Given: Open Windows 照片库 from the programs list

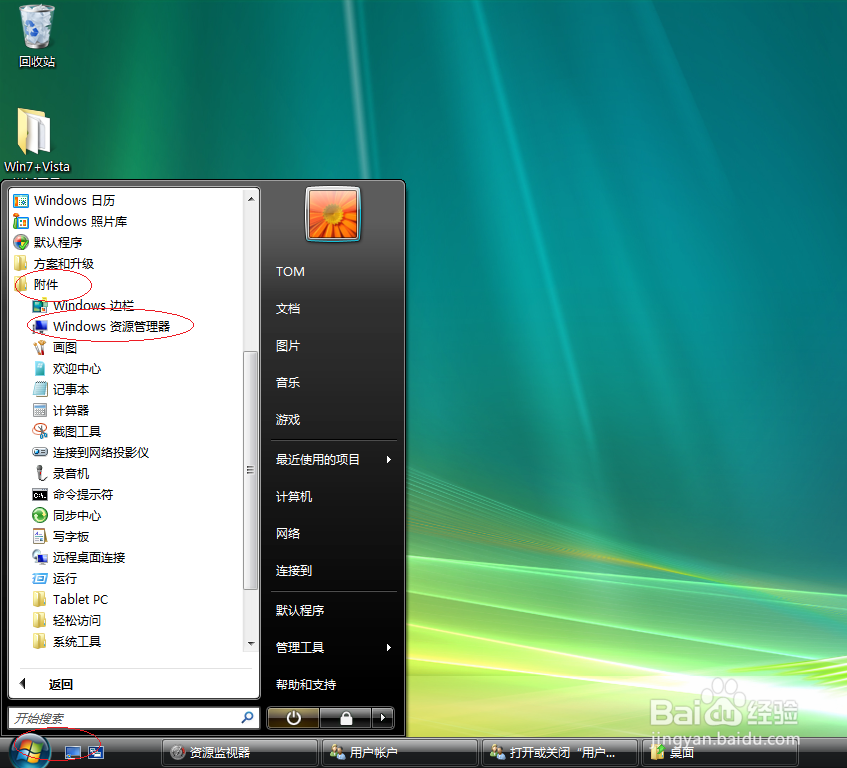Looking at the screenshot, I should (70, 221).
